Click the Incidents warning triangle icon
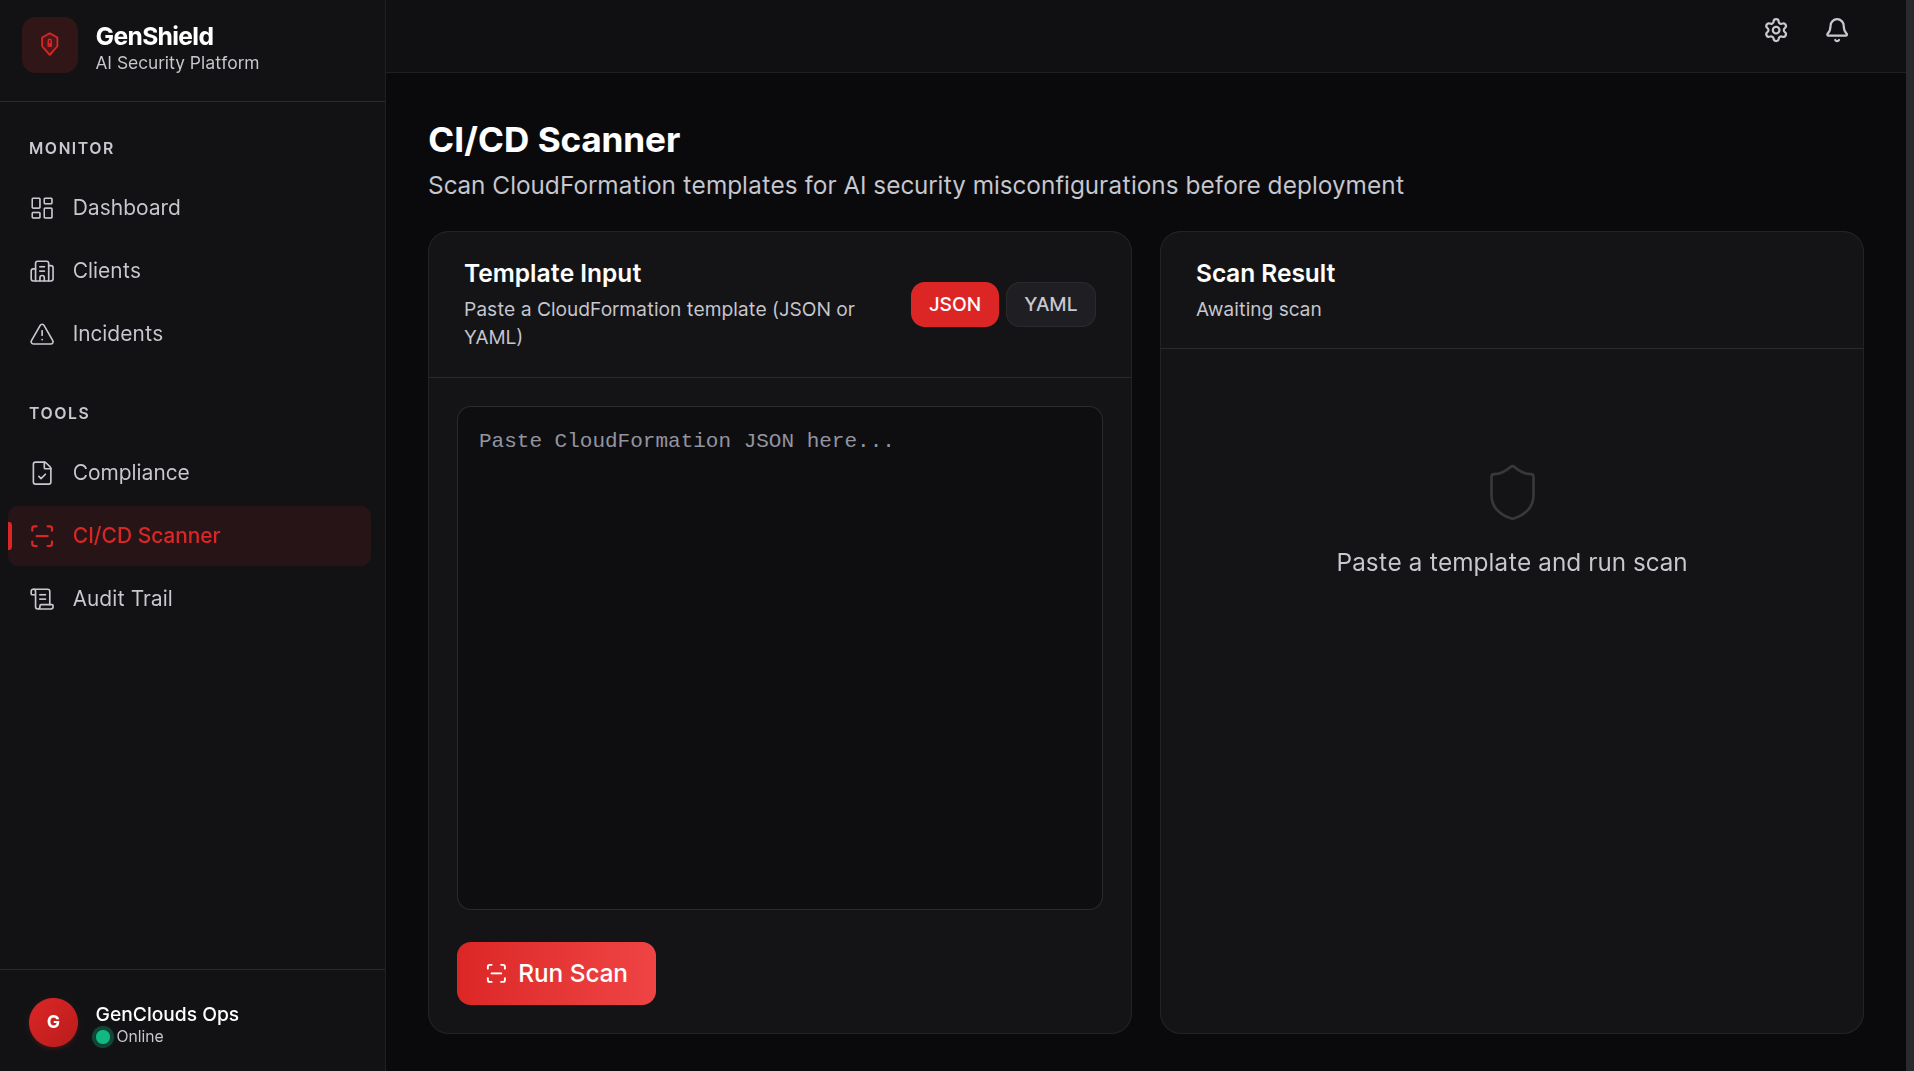Viewport: 1914px width, 1071px height. click(42, 334)
